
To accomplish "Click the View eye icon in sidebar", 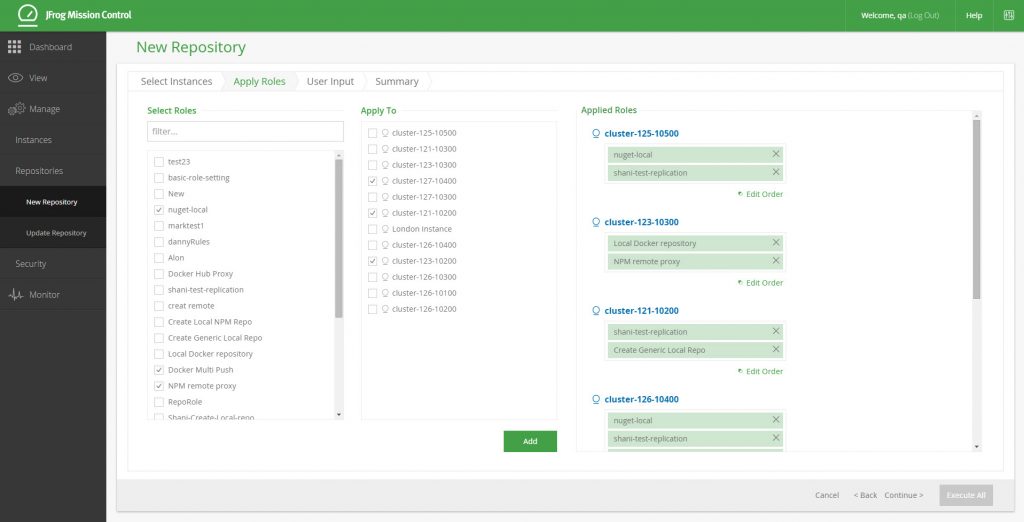I will pyautogui.click(x=15, y=78).
